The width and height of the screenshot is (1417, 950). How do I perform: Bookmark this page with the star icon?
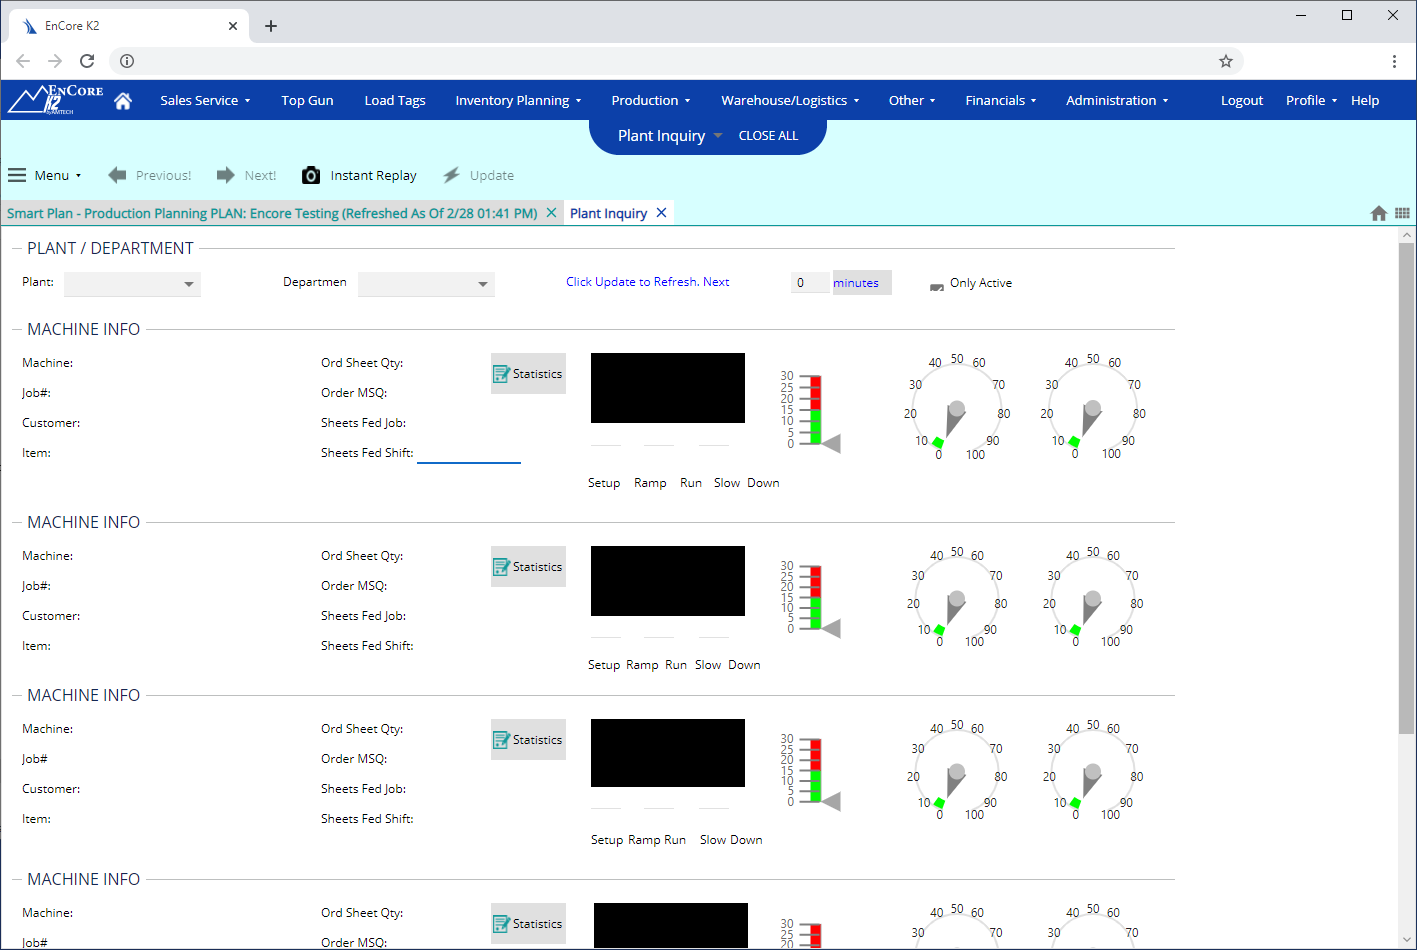click(1225, 61)
